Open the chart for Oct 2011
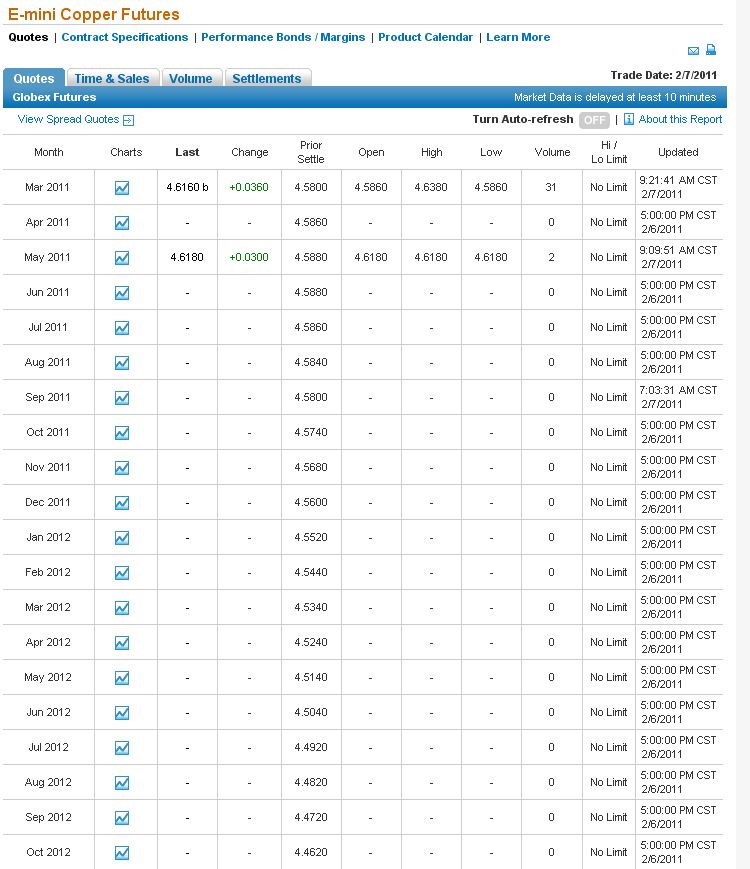Screen dimensions: 750x869 pos(122,432)
